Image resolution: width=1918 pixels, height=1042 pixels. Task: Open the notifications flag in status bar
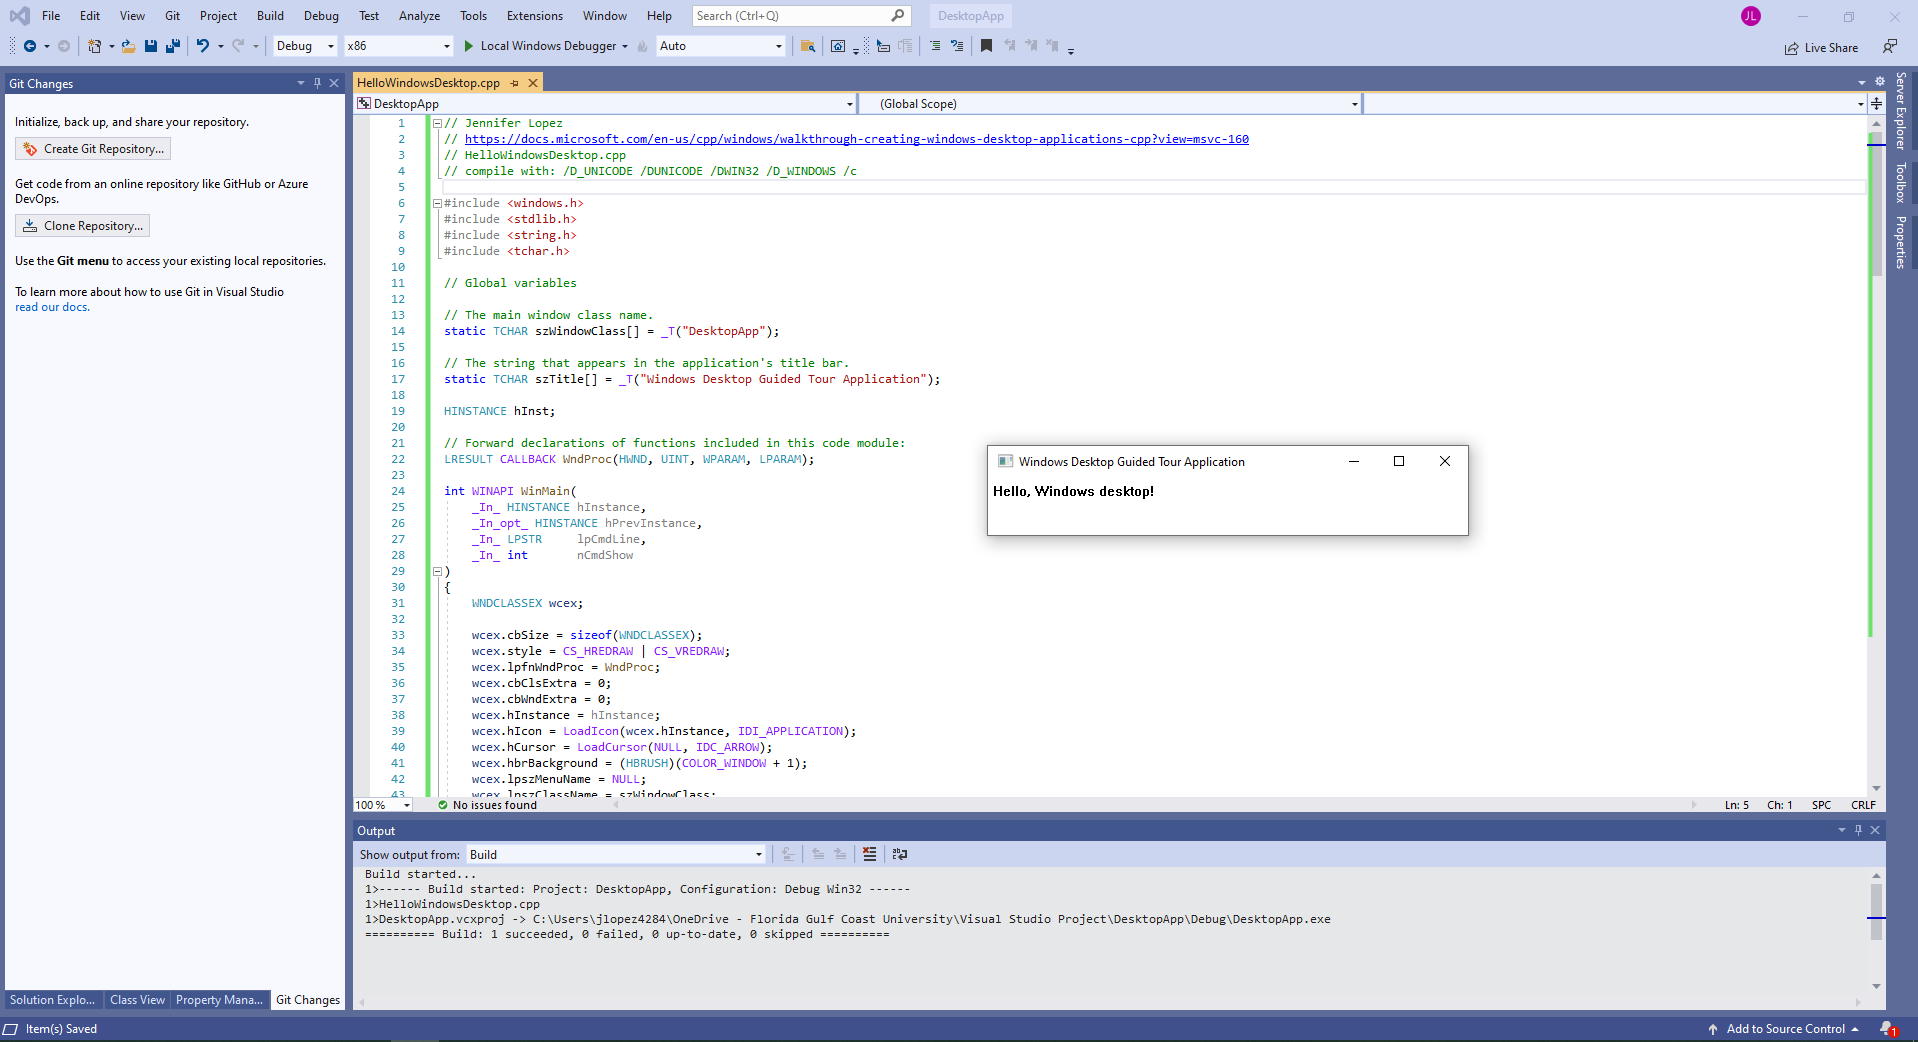(x=1888, y=1029)
